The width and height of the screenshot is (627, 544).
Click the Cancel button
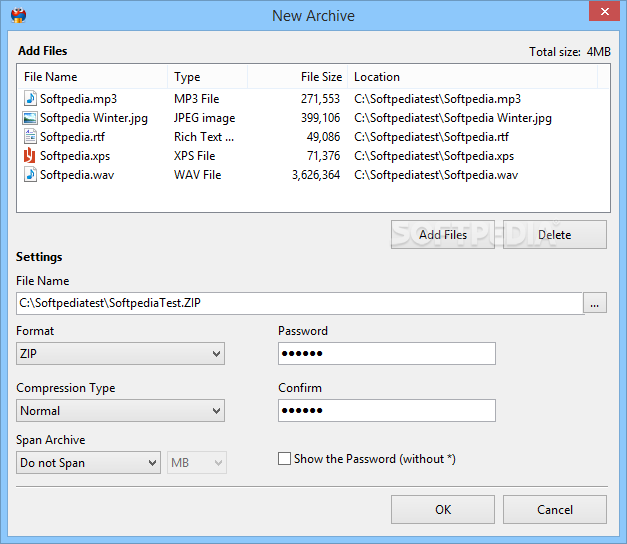click(x=555, y=510)
